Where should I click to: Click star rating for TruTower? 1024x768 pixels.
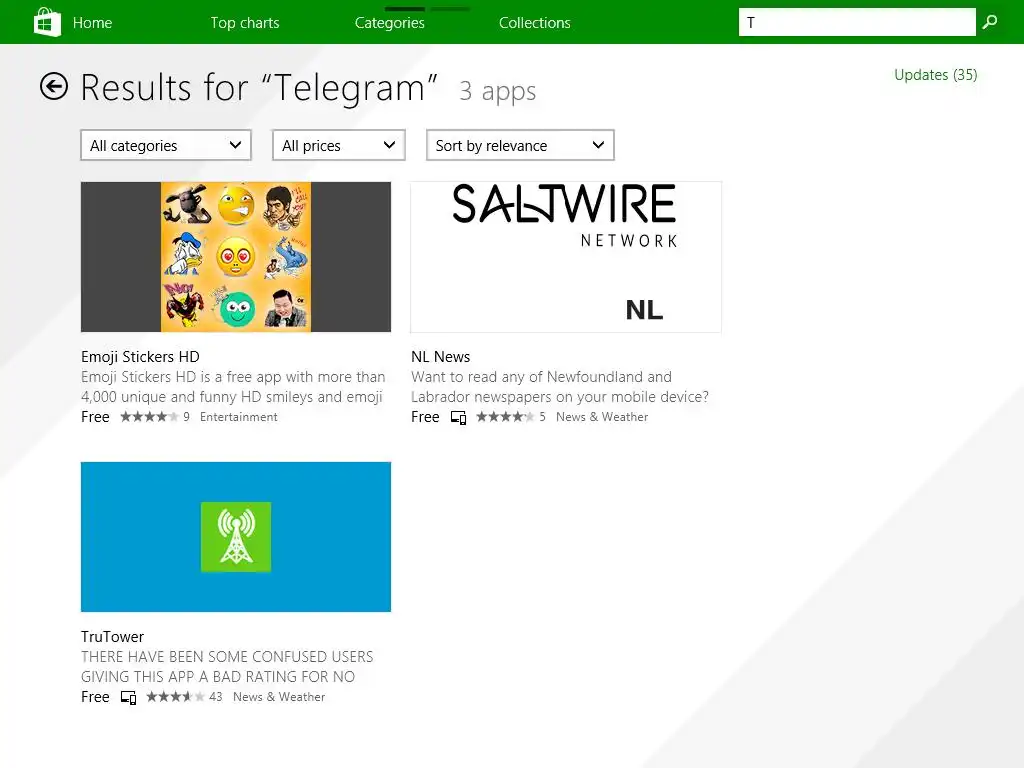click(175, 697)
